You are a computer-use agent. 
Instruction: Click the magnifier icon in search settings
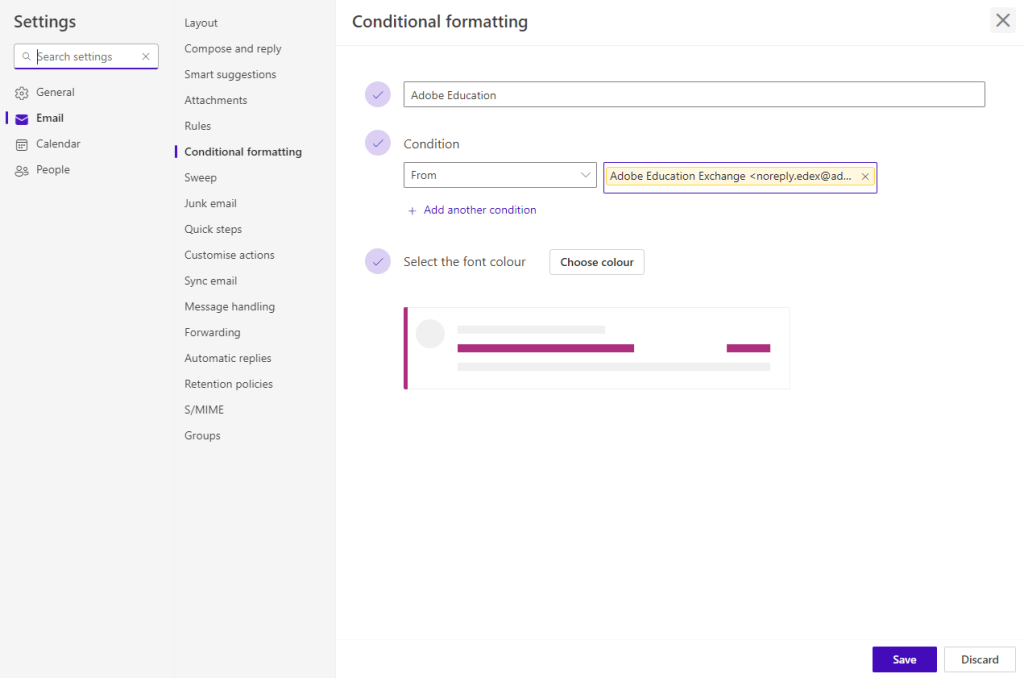[27, 56]
